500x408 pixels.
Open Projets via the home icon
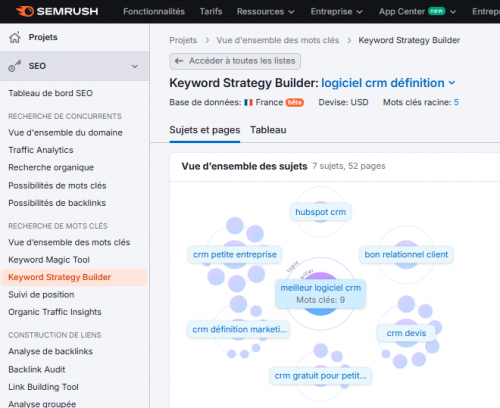click(15, 37)
